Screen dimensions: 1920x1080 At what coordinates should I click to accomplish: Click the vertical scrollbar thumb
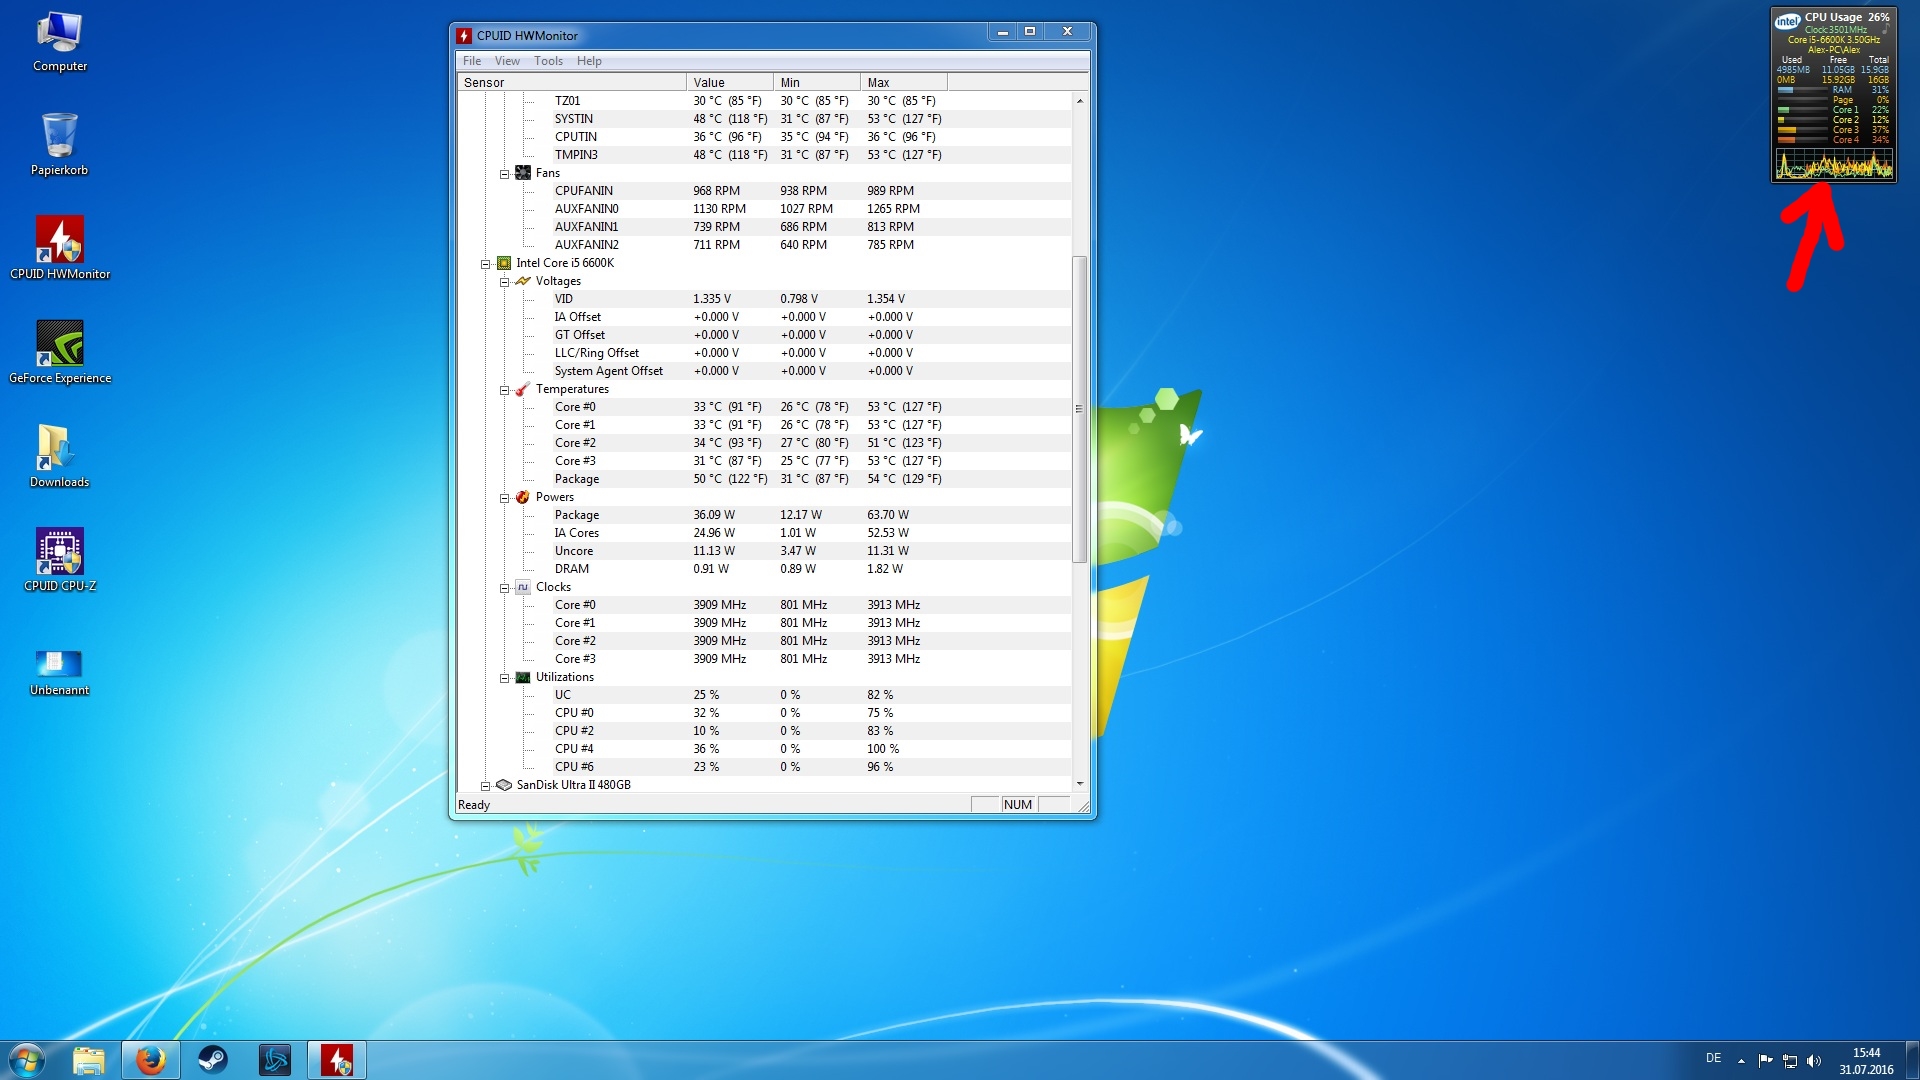[x=1079, y=410]
